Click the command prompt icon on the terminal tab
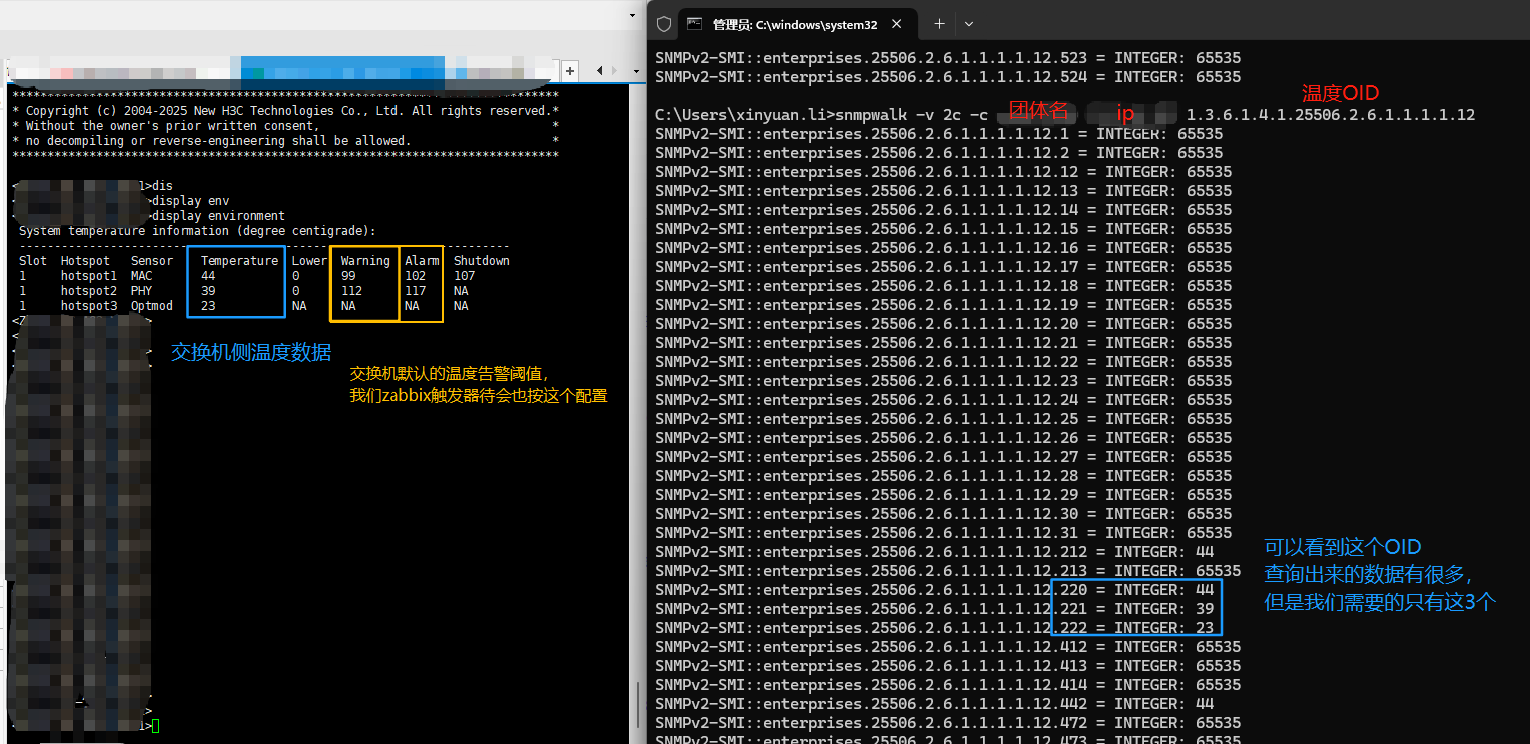The height and width of the screenshot is (744, 1530). pyautogui.click(x=695, y=24)
